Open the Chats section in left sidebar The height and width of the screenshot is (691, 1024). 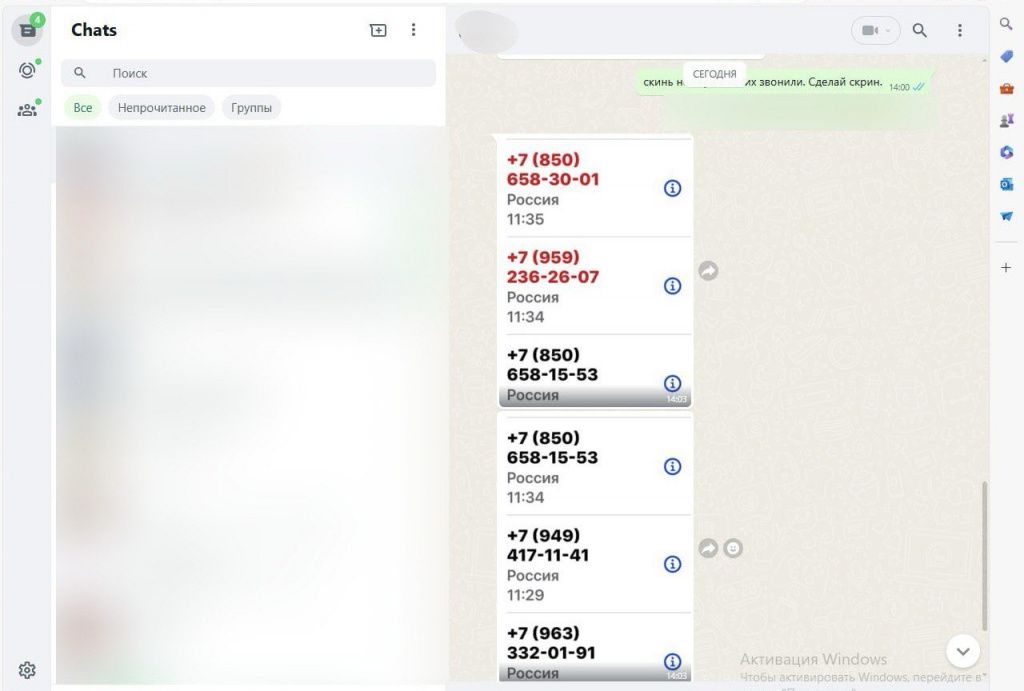[x=27, y=30]
